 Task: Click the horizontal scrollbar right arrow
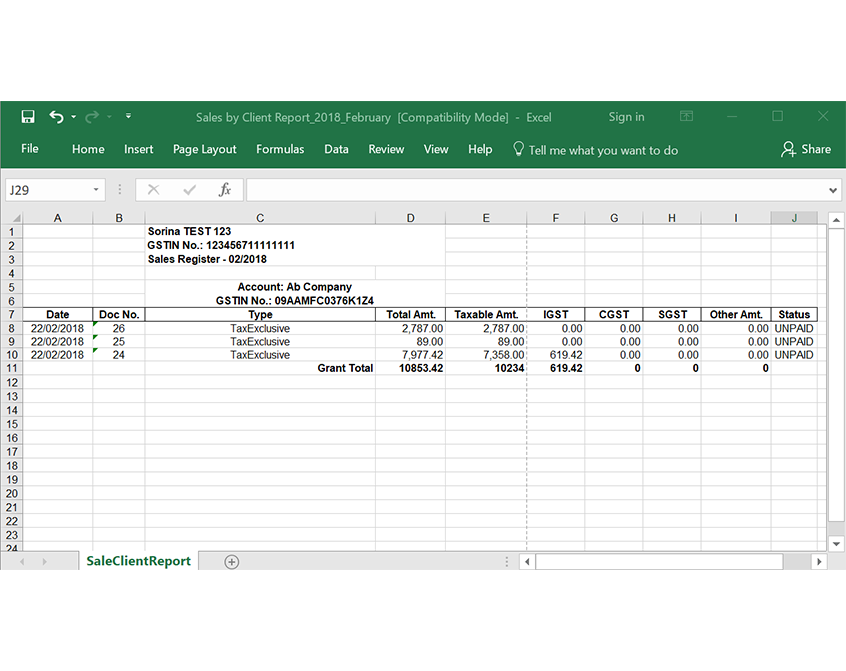(819, 562)
